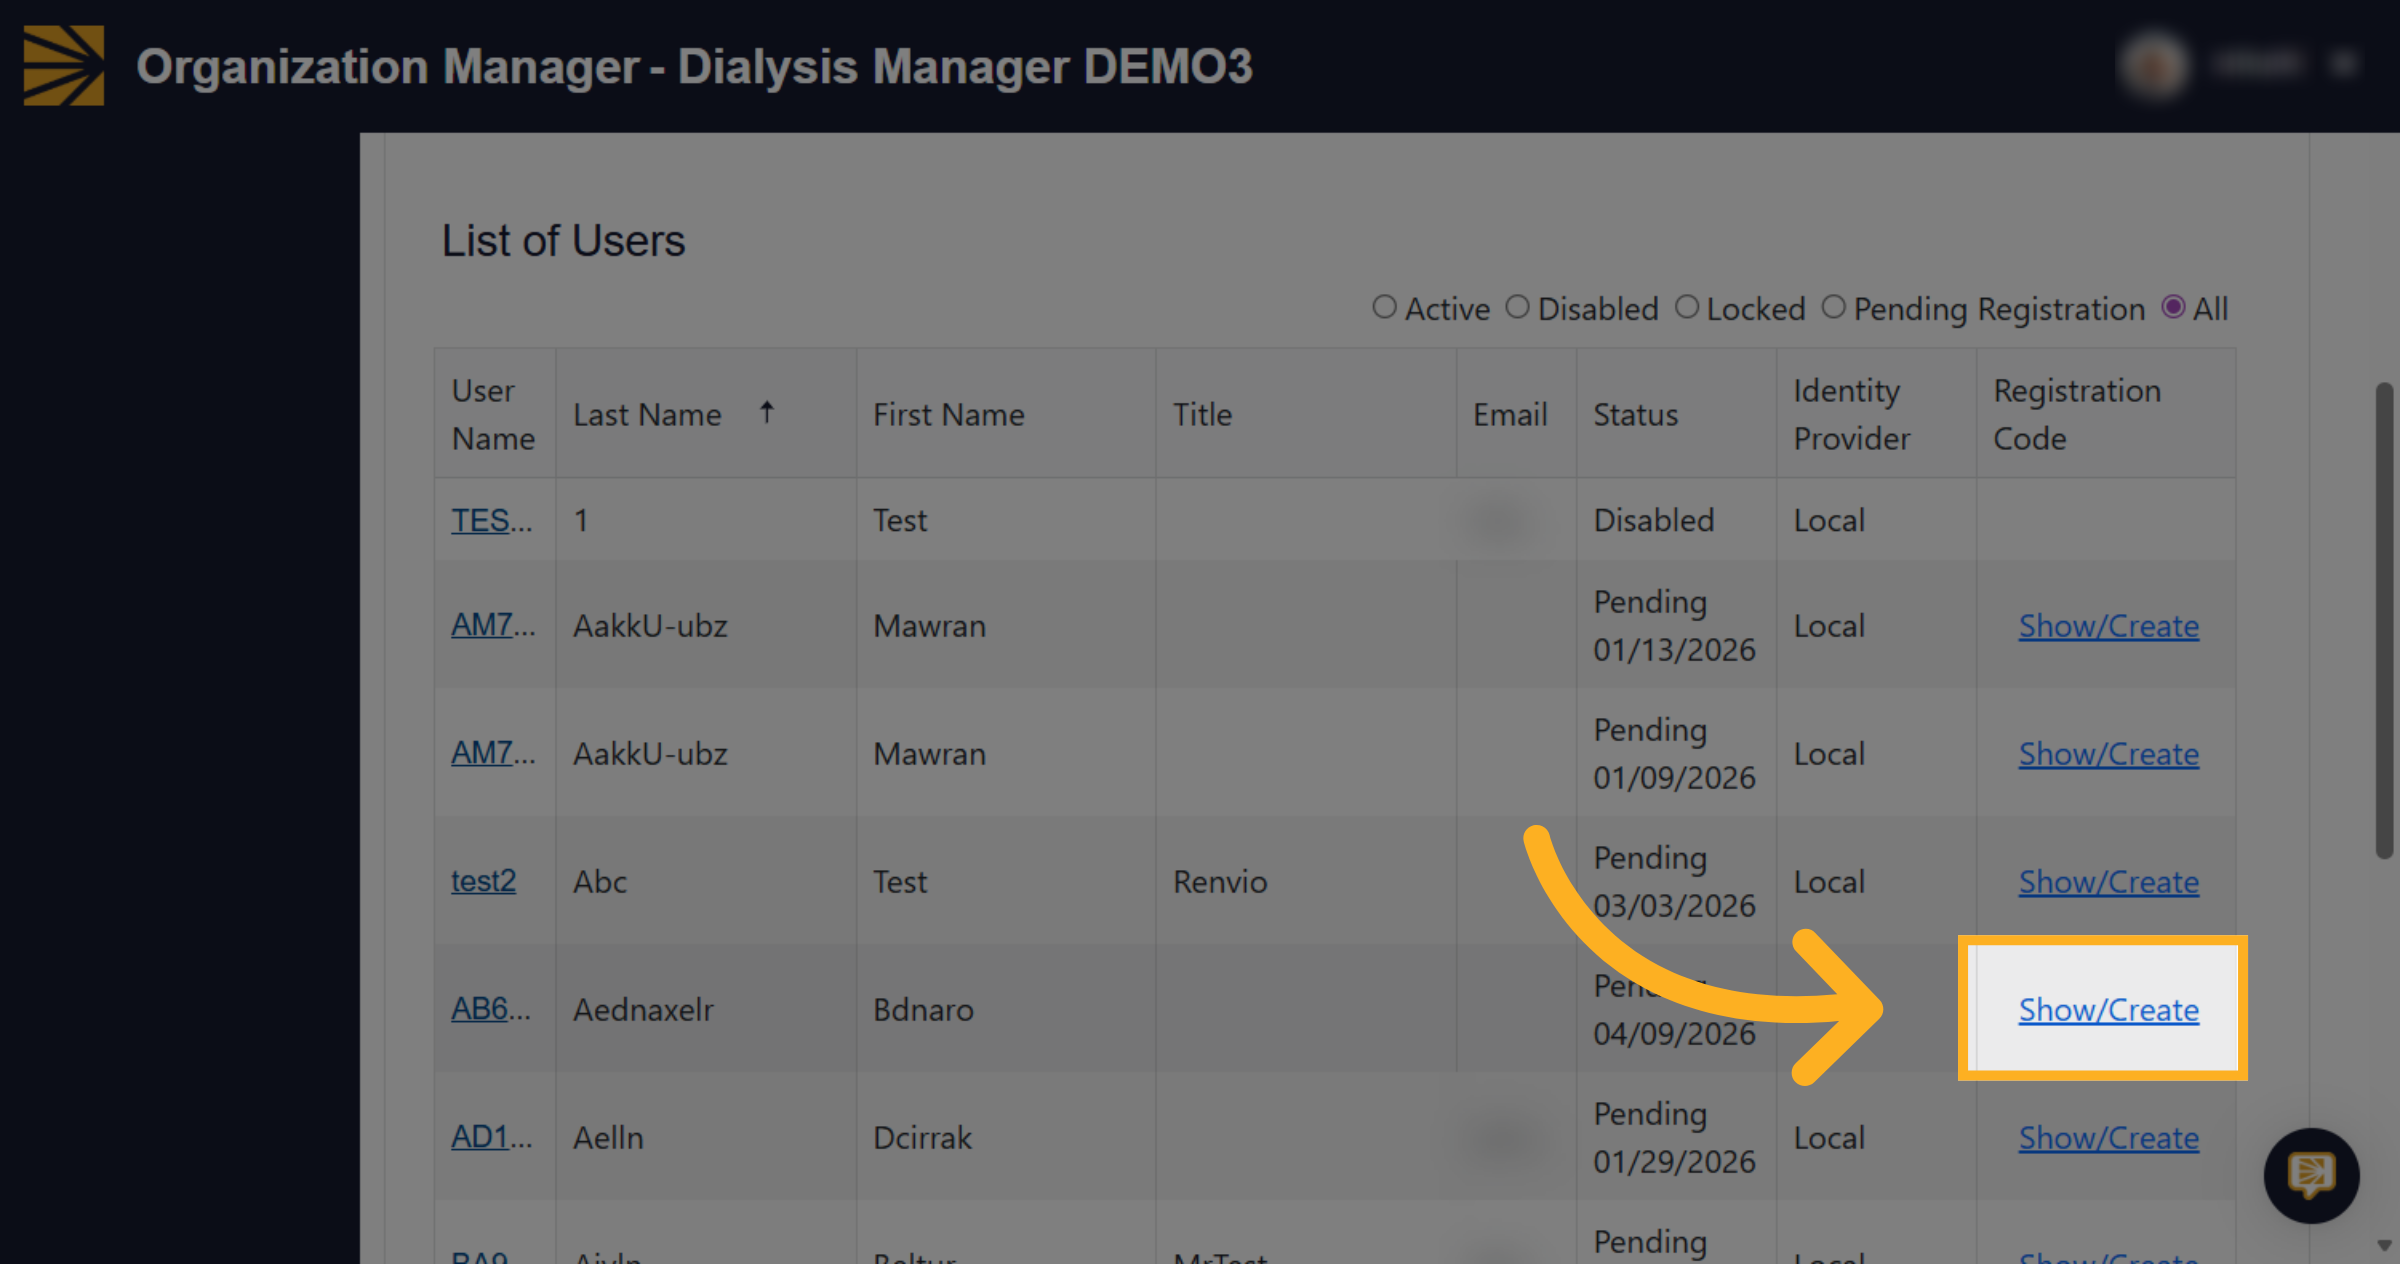The width and height of the screenshot is (2400, 1264).
Task: Open AM7... user pending 01/13/2026
Action: tap(493, 625)
